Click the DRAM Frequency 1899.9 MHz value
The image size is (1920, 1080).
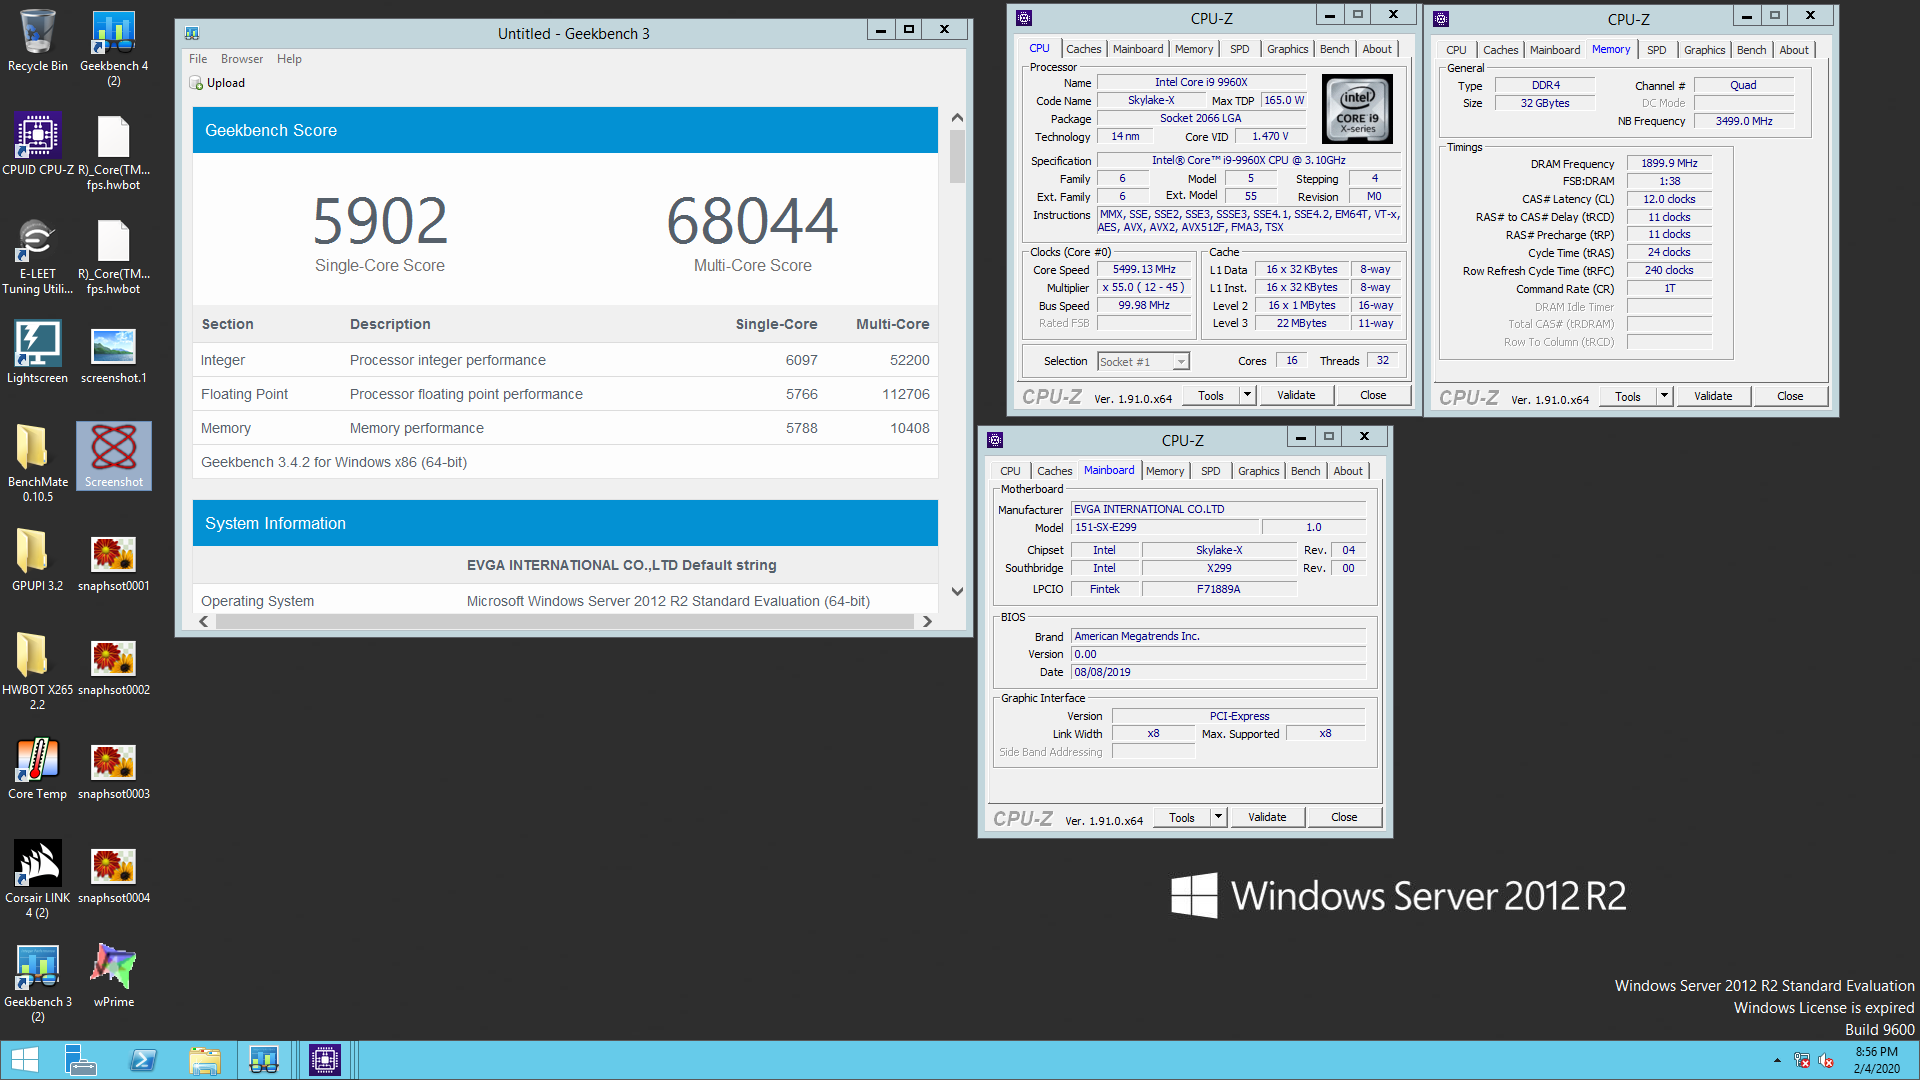coord(1669,163)
